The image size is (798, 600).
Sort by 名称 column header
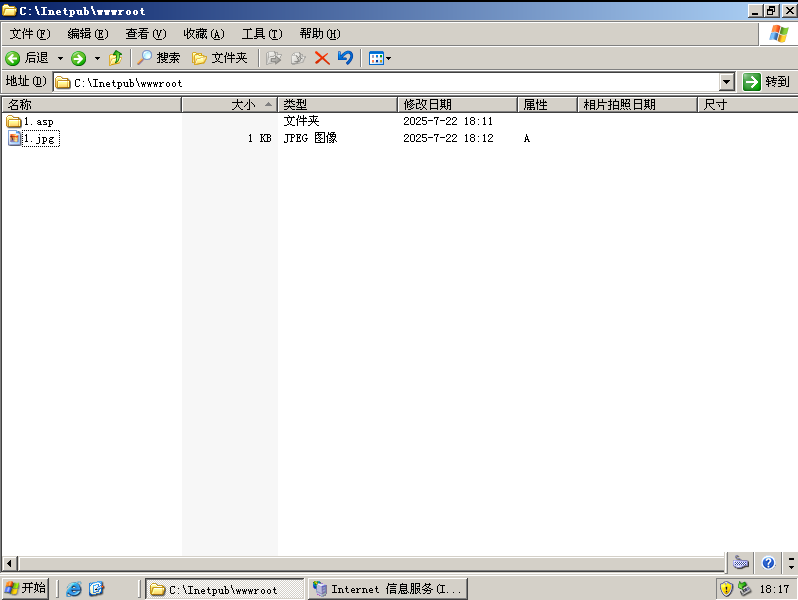[x=92, y=105]
